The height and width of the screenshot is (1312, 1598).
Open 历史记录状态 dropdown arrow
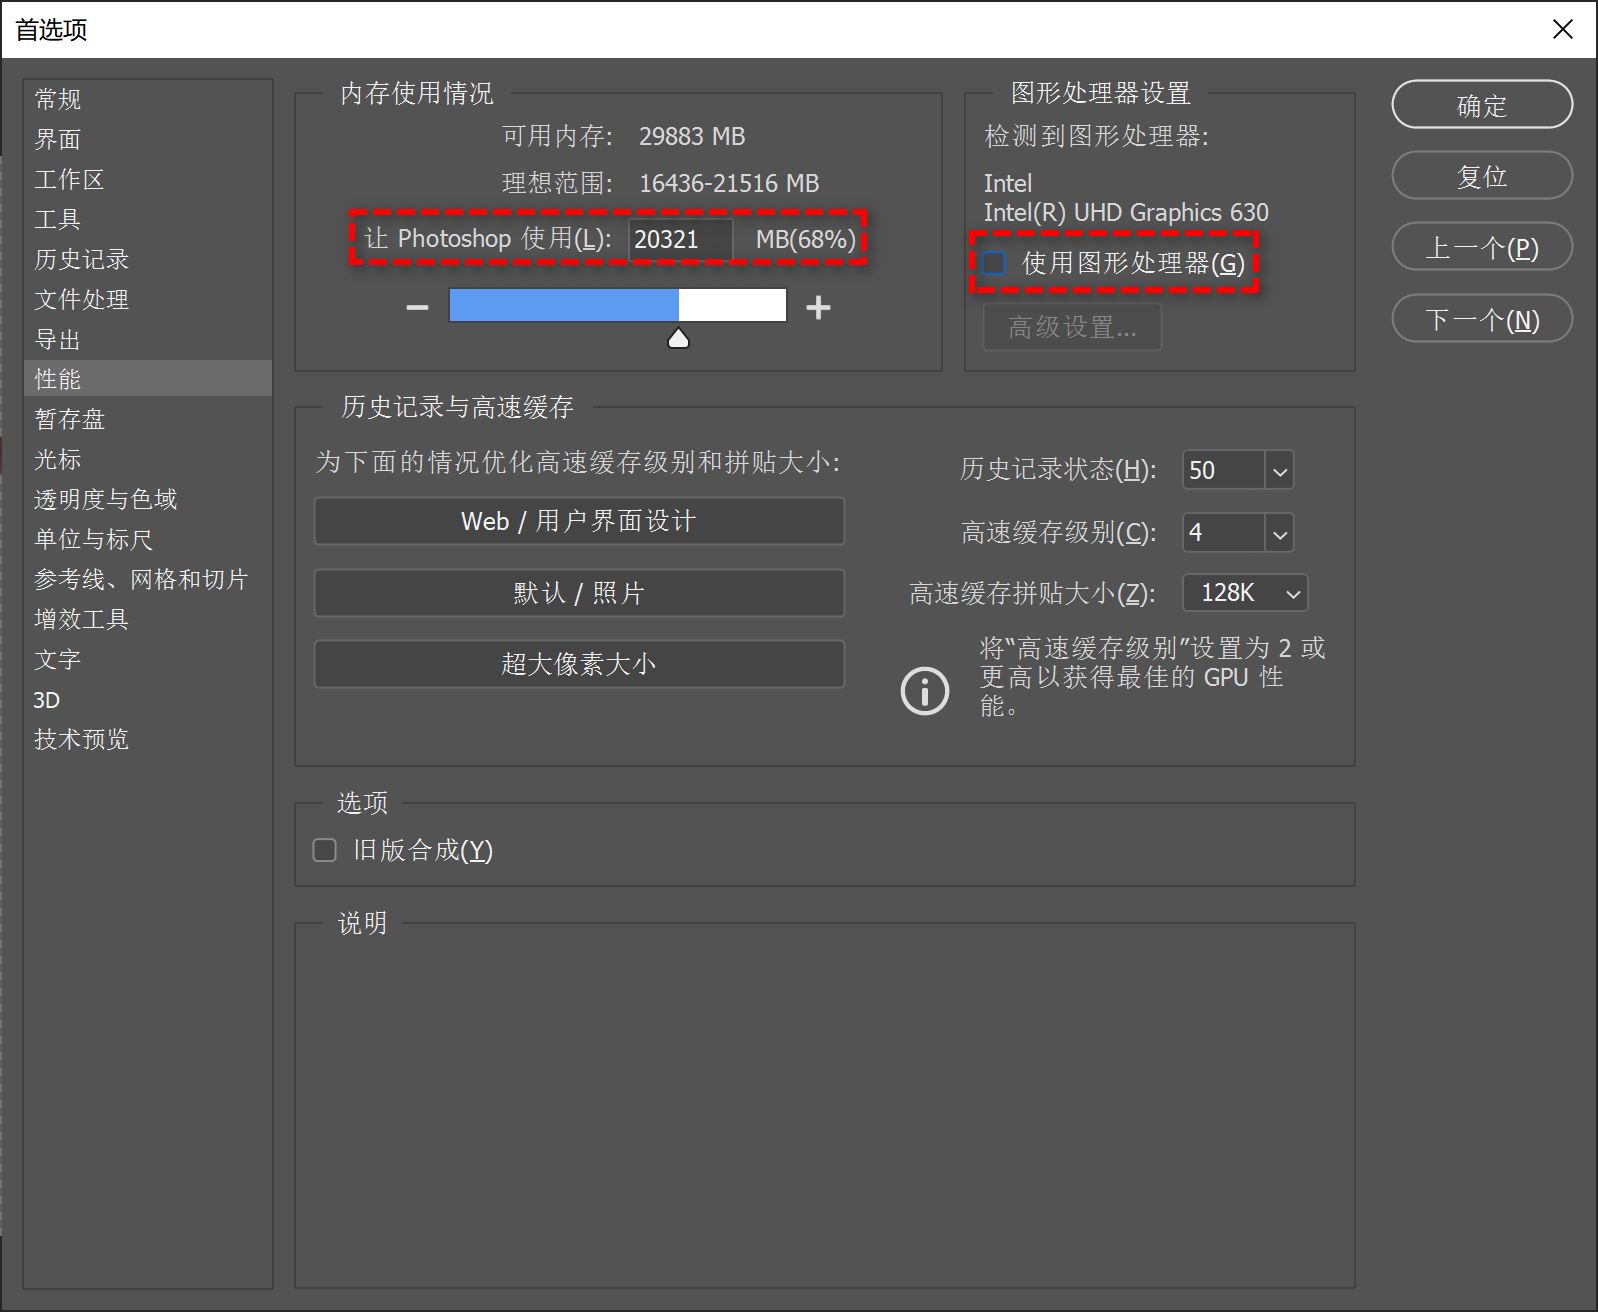click(1279, 470)
